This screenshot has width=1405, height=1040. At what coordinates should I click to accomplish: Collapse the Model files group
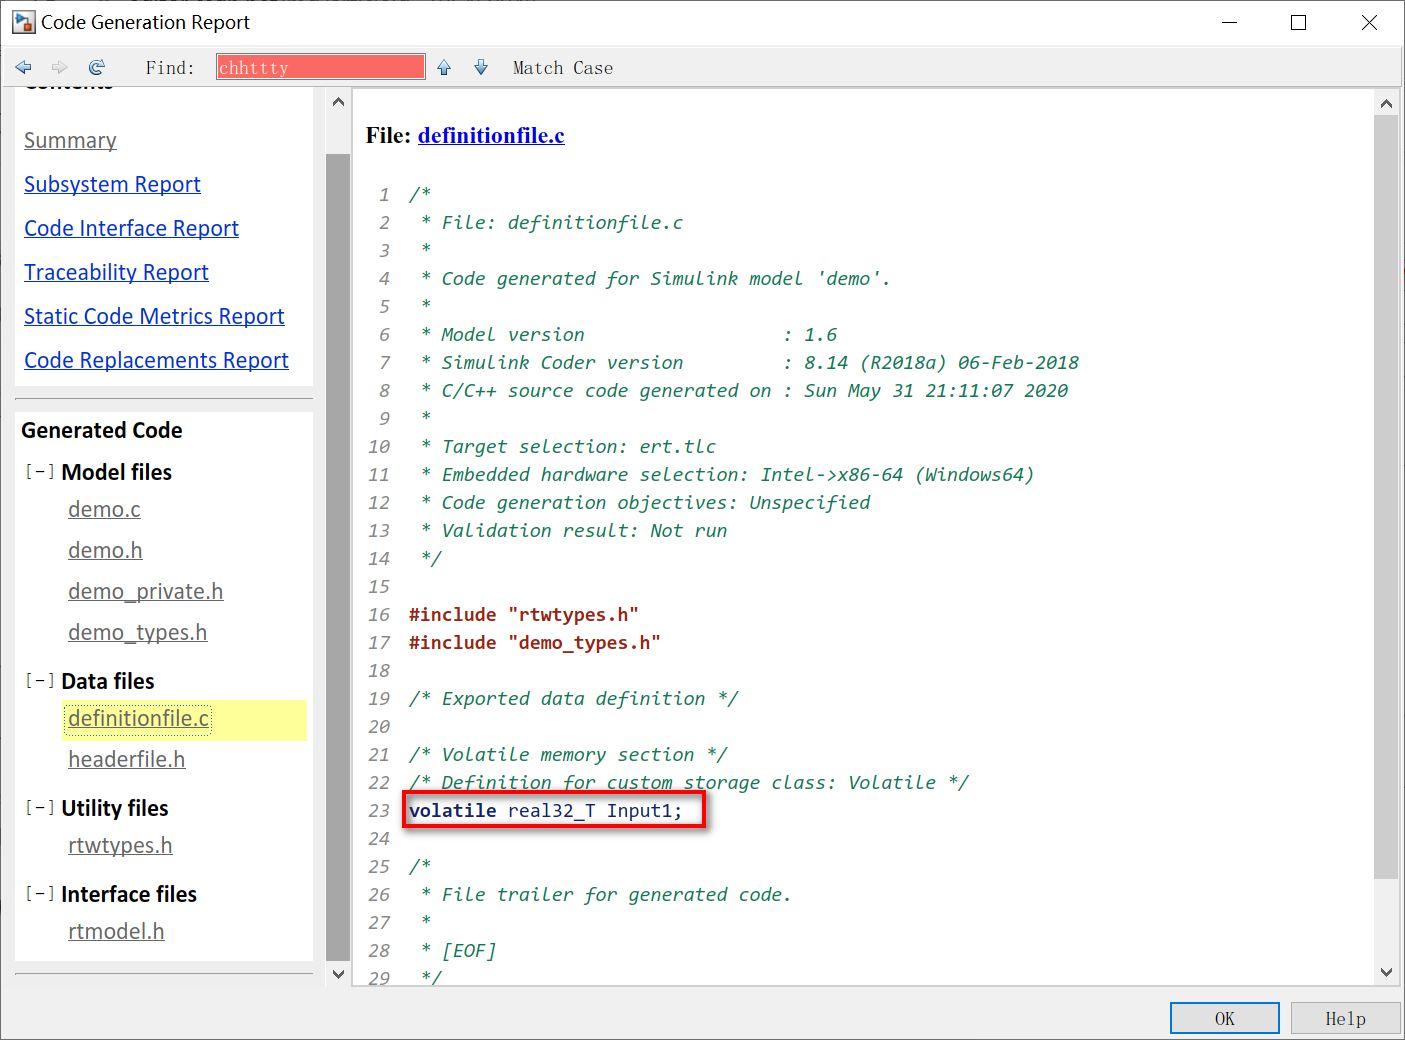pyautogui.click(x=40, y=471)
